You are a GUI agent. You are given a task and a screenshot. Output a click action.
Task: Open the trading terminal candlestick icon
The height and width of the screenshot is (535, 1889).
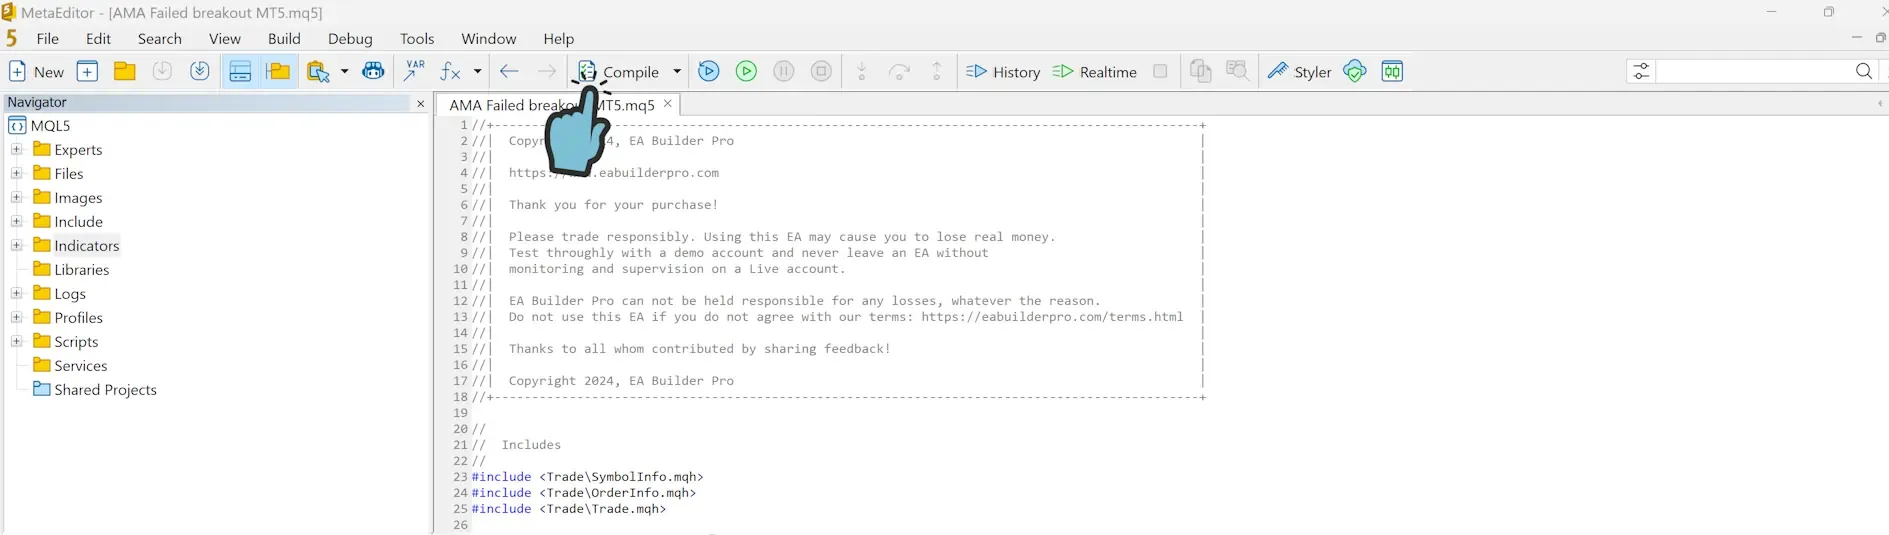(x=1392, y=72)
